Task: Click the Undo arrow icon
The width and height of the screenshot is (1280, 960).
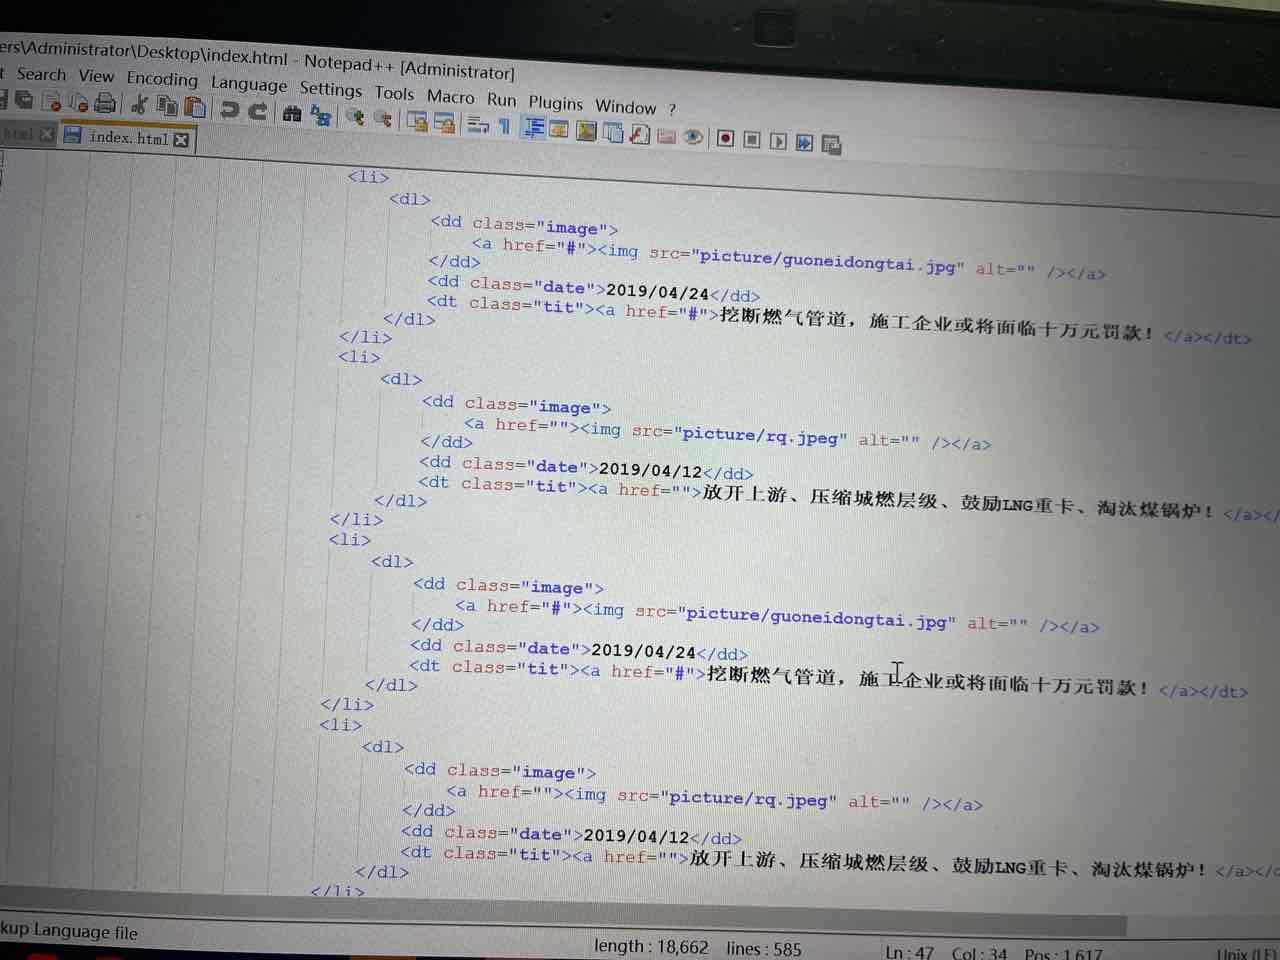Action: click(230, 110)
